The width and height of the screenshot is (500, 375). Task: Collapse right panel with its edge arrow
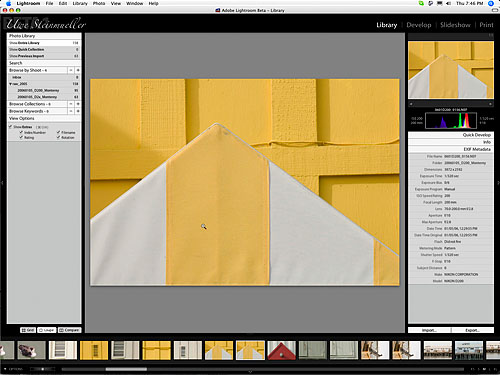498,183
